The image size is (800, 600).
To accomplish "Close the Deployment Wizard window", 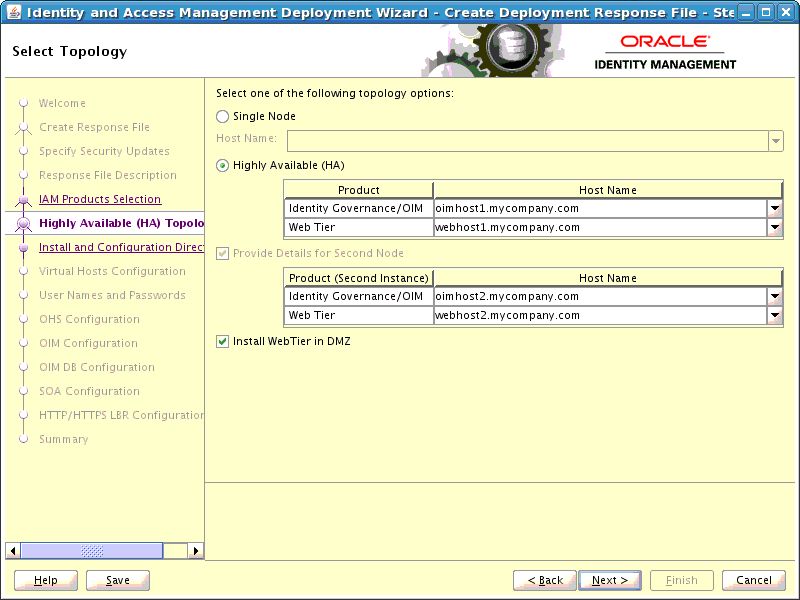I will pos(786,12).
